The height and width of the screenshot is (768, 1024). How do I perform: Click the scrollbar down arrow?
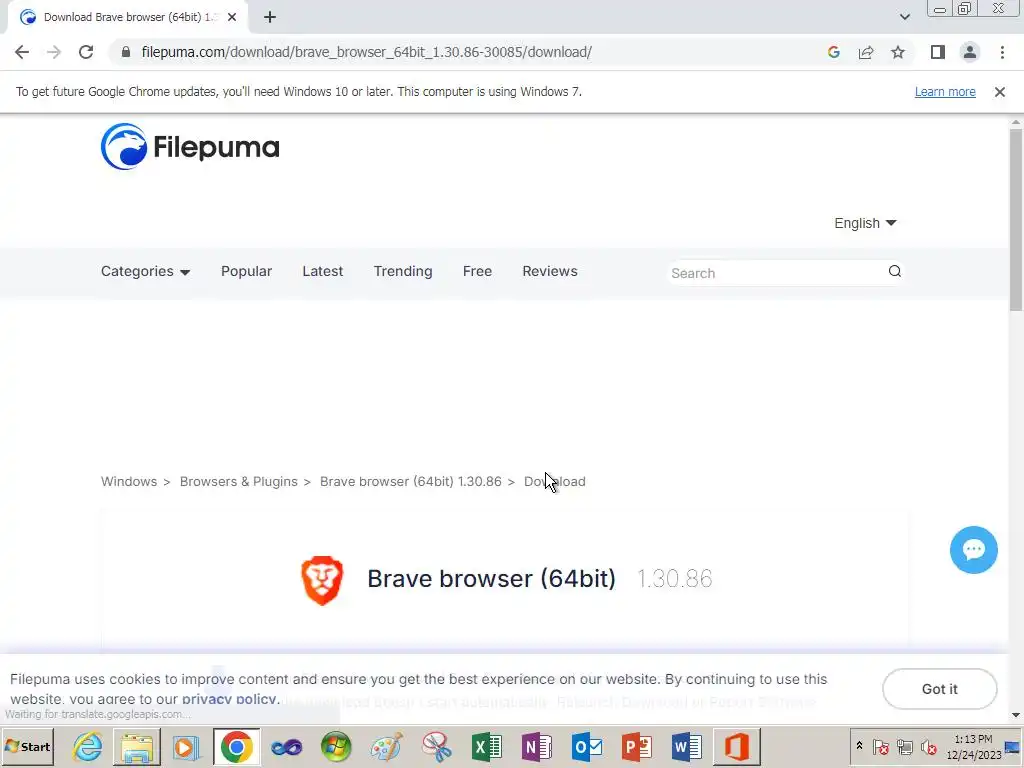tap(1016, 715)
